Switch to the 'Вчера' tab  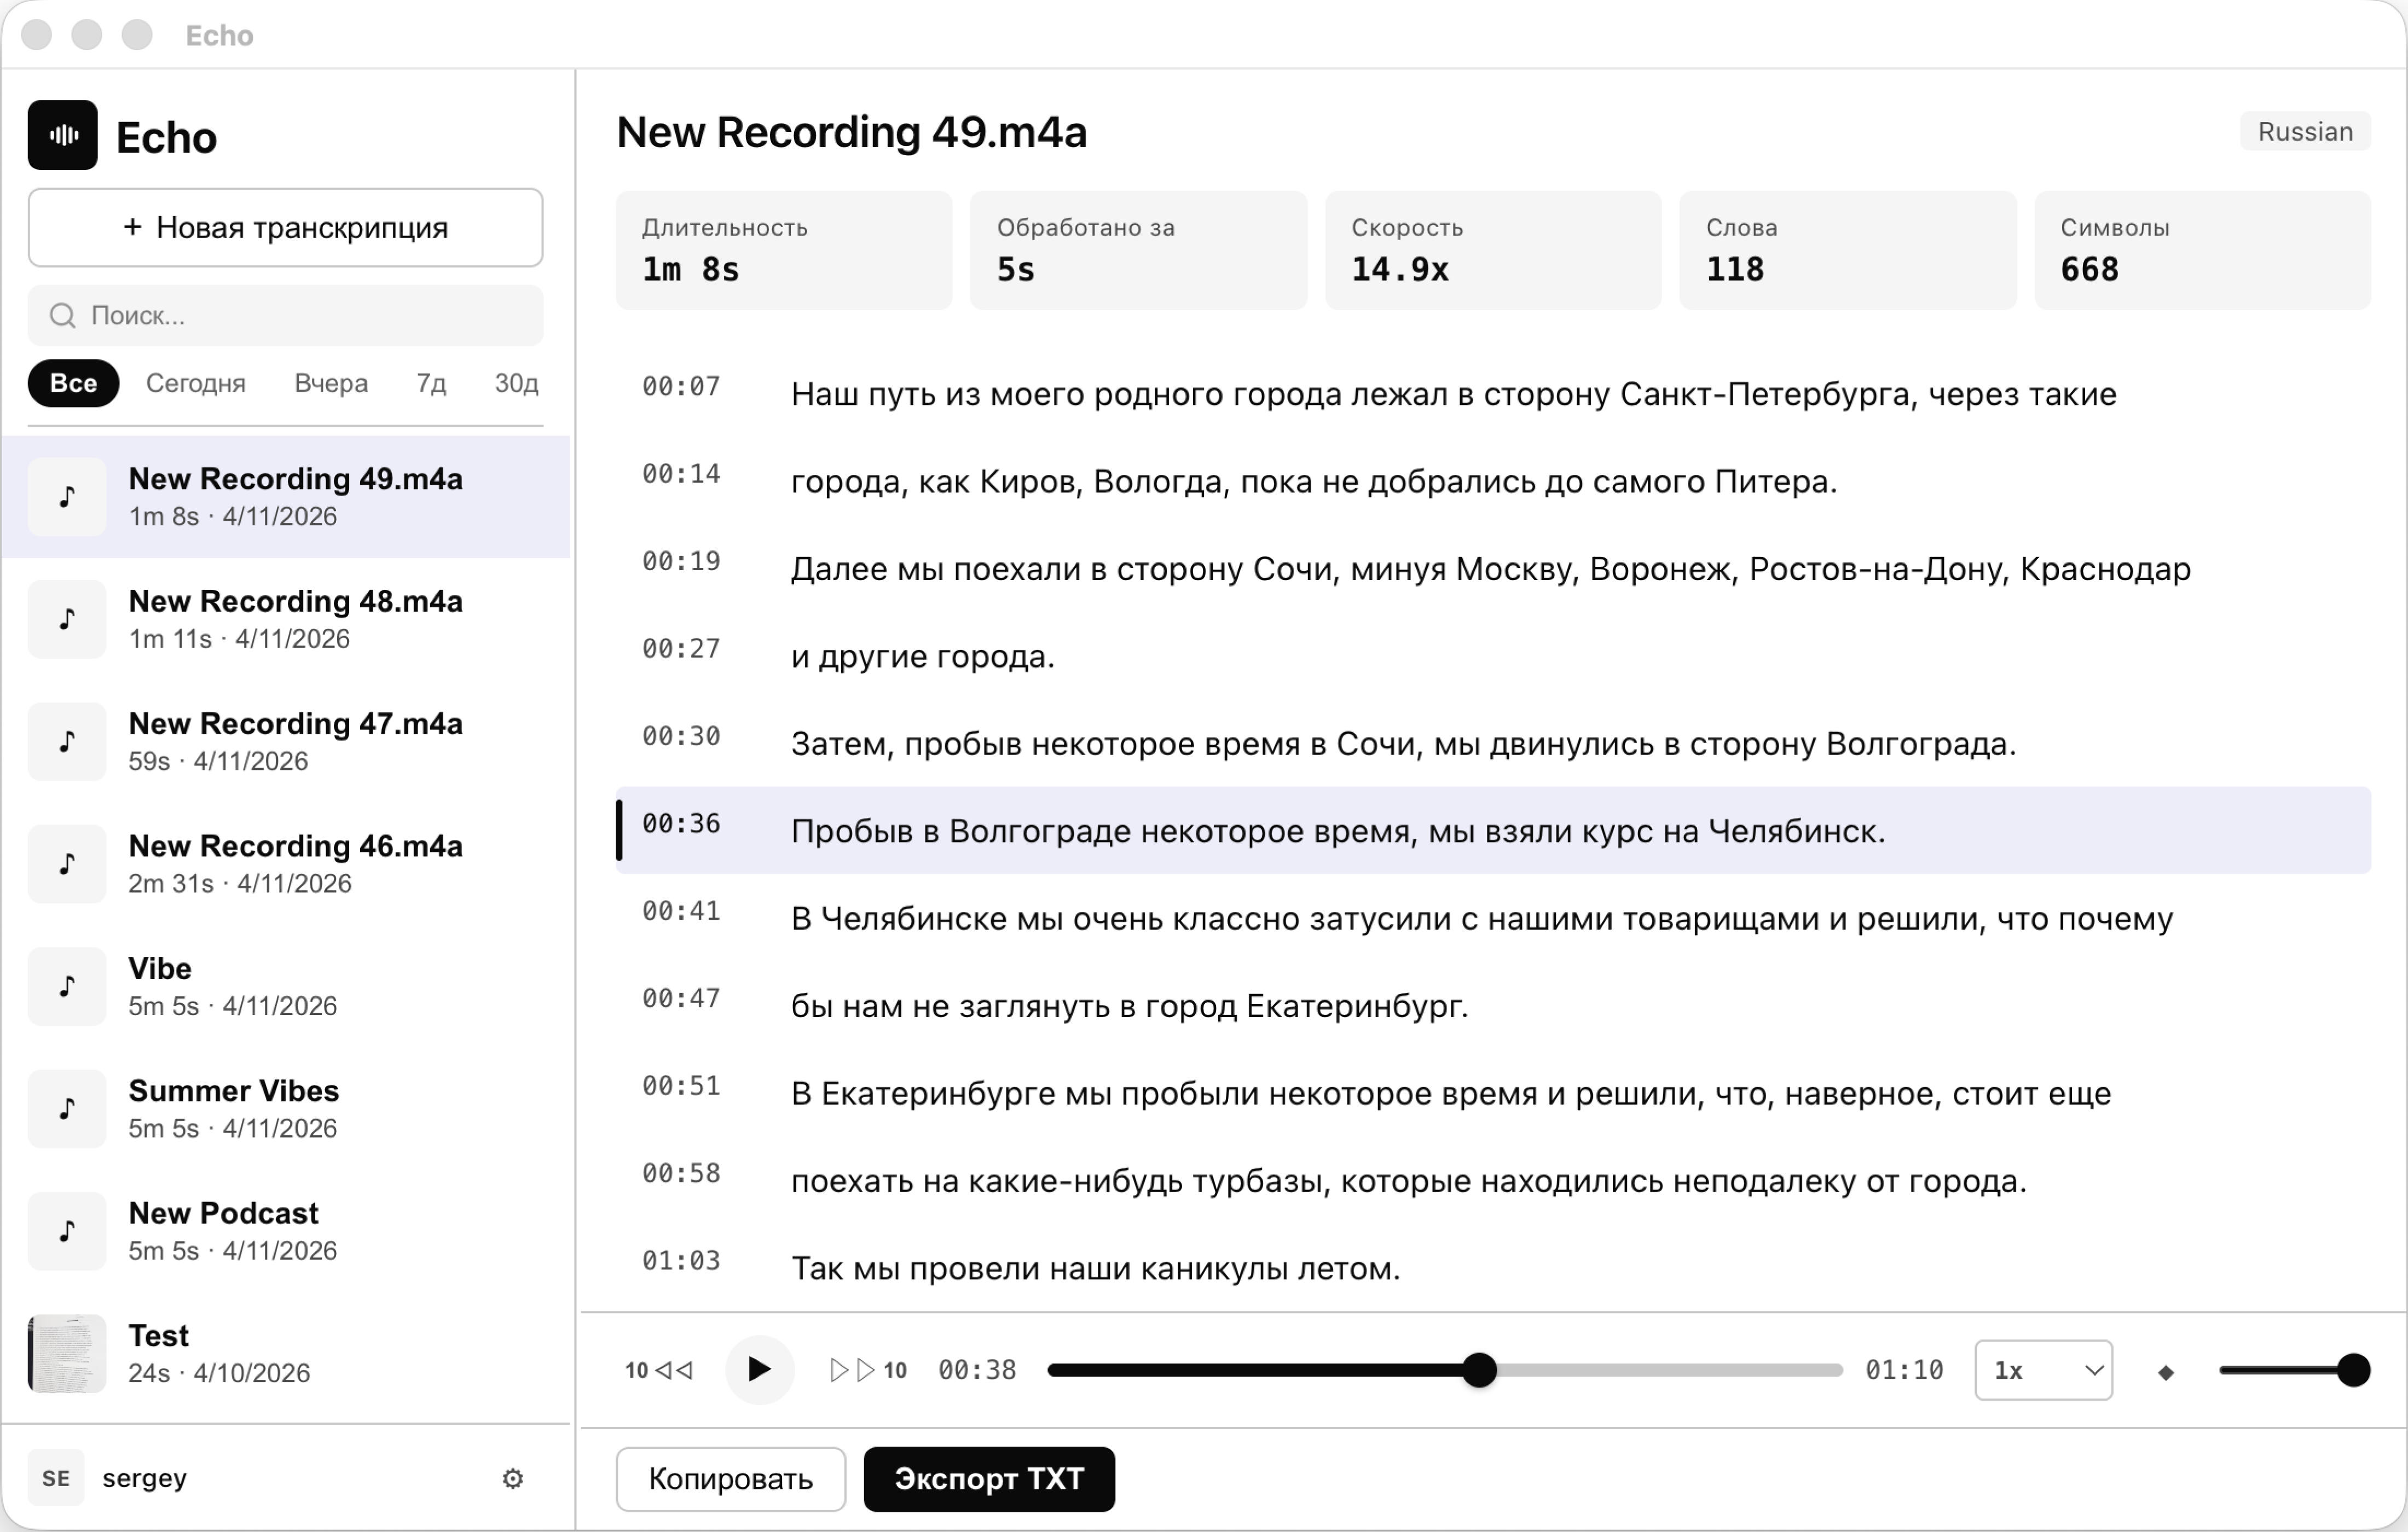coord(330,383)
